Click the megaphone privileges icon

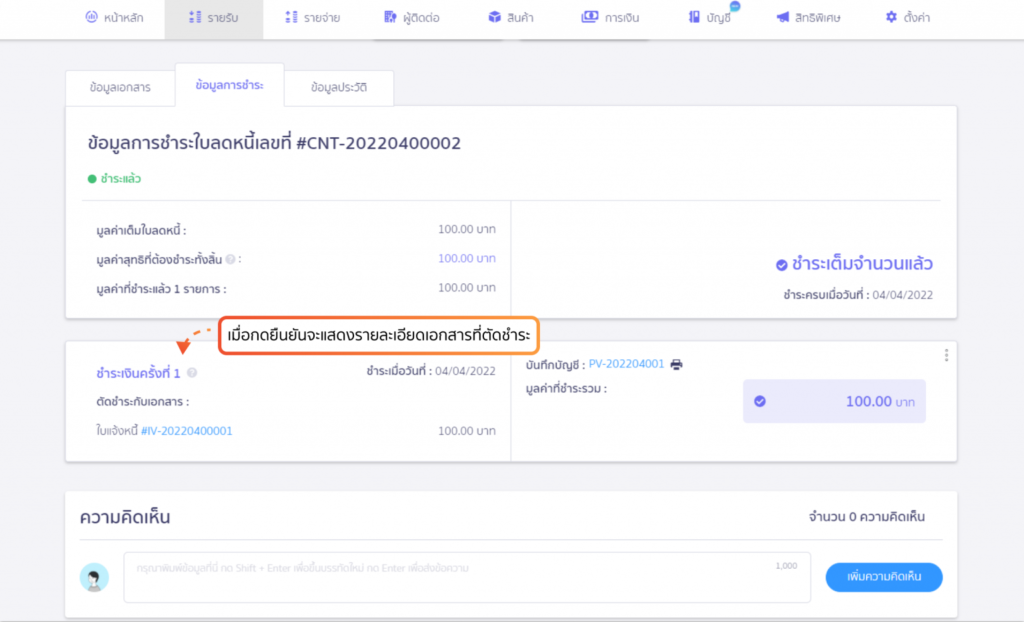[782, 17]
